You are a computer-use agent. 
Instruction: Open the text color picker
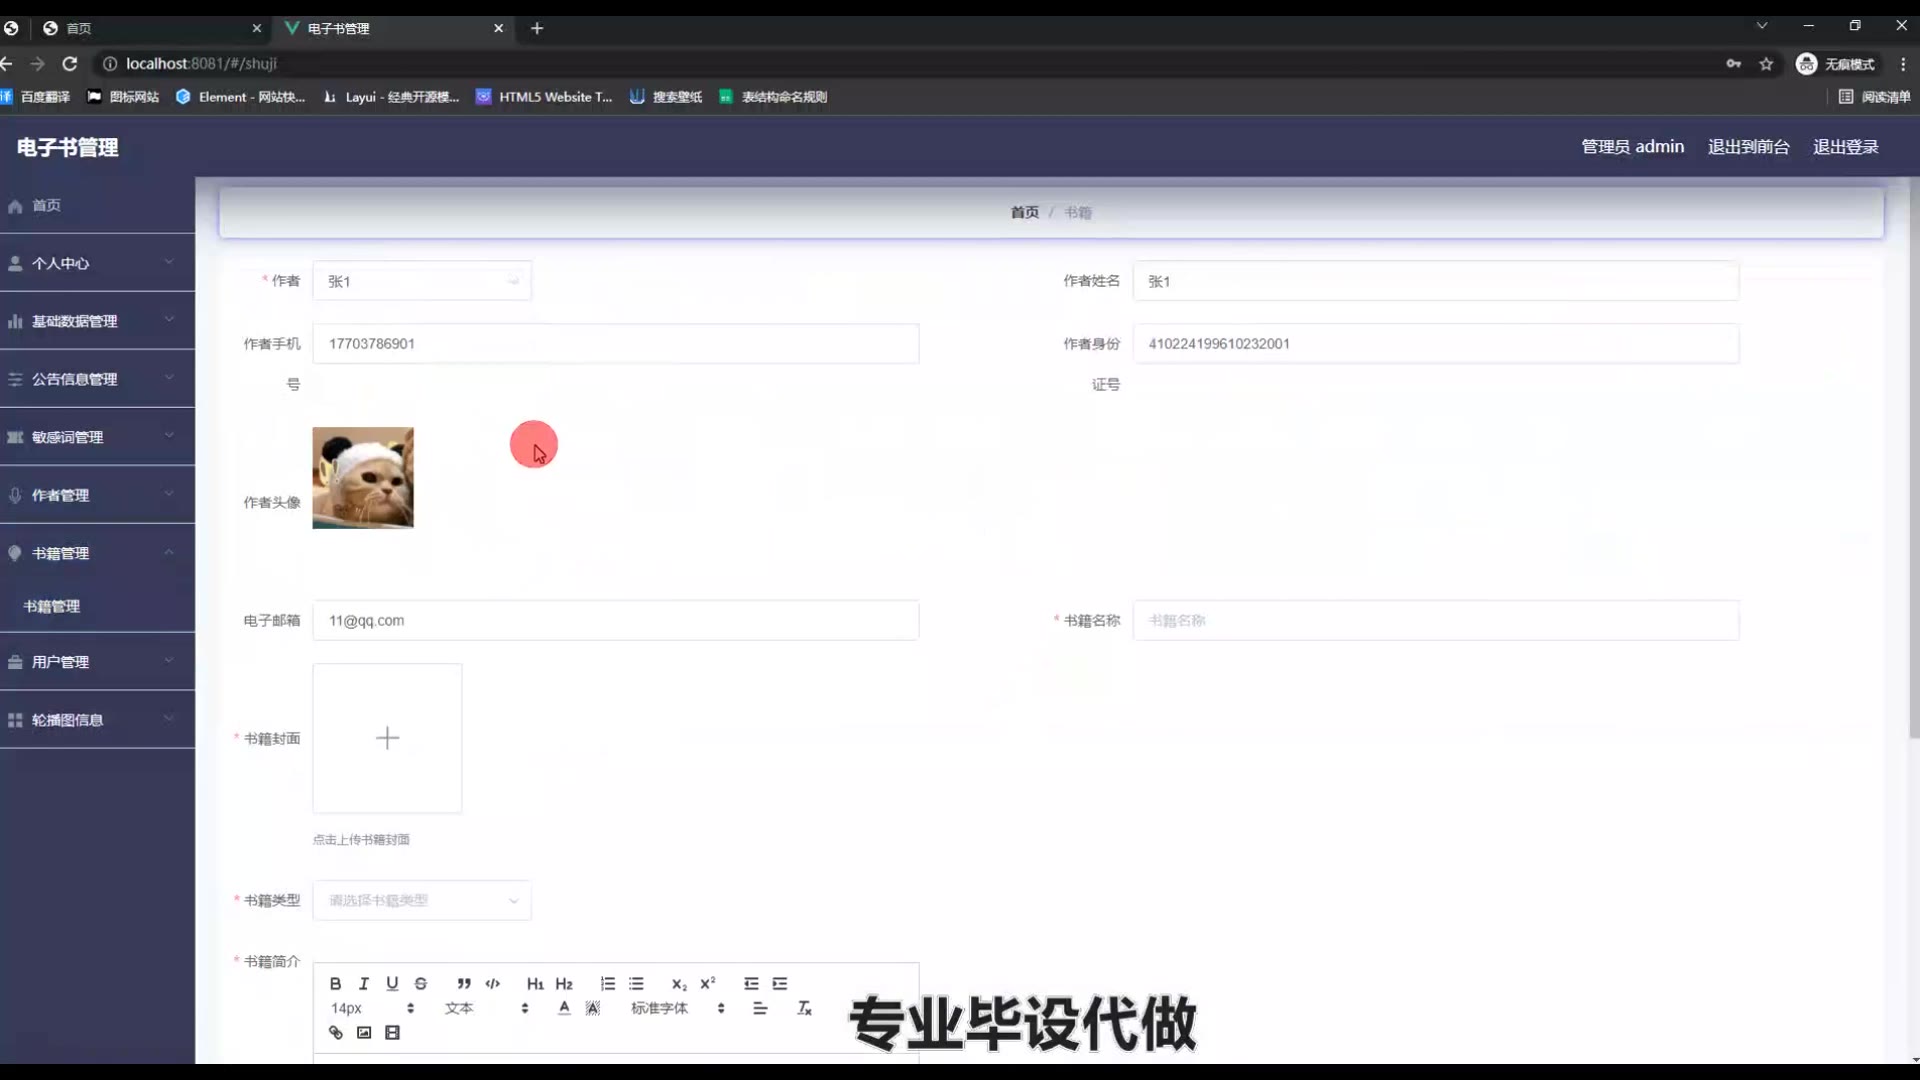564,1008
